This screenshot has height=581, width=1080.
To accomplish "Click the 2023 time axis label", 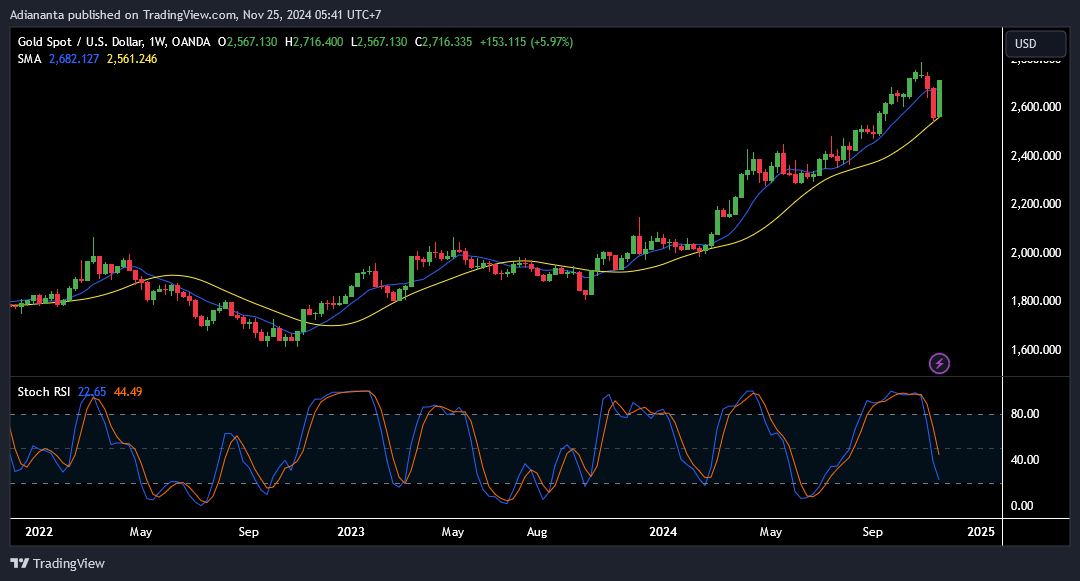I will (x=351, y=532).
